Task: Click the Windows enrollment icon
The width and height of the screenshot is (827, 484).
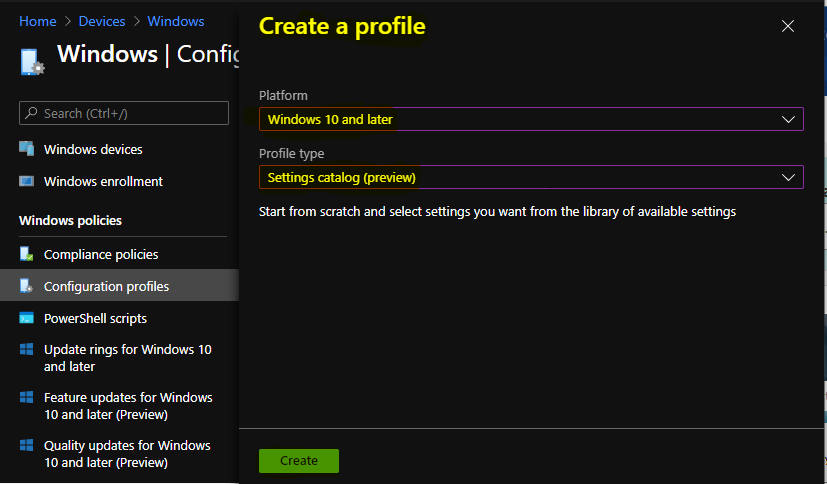Action: pyautogui.click(x=26, y=181)
